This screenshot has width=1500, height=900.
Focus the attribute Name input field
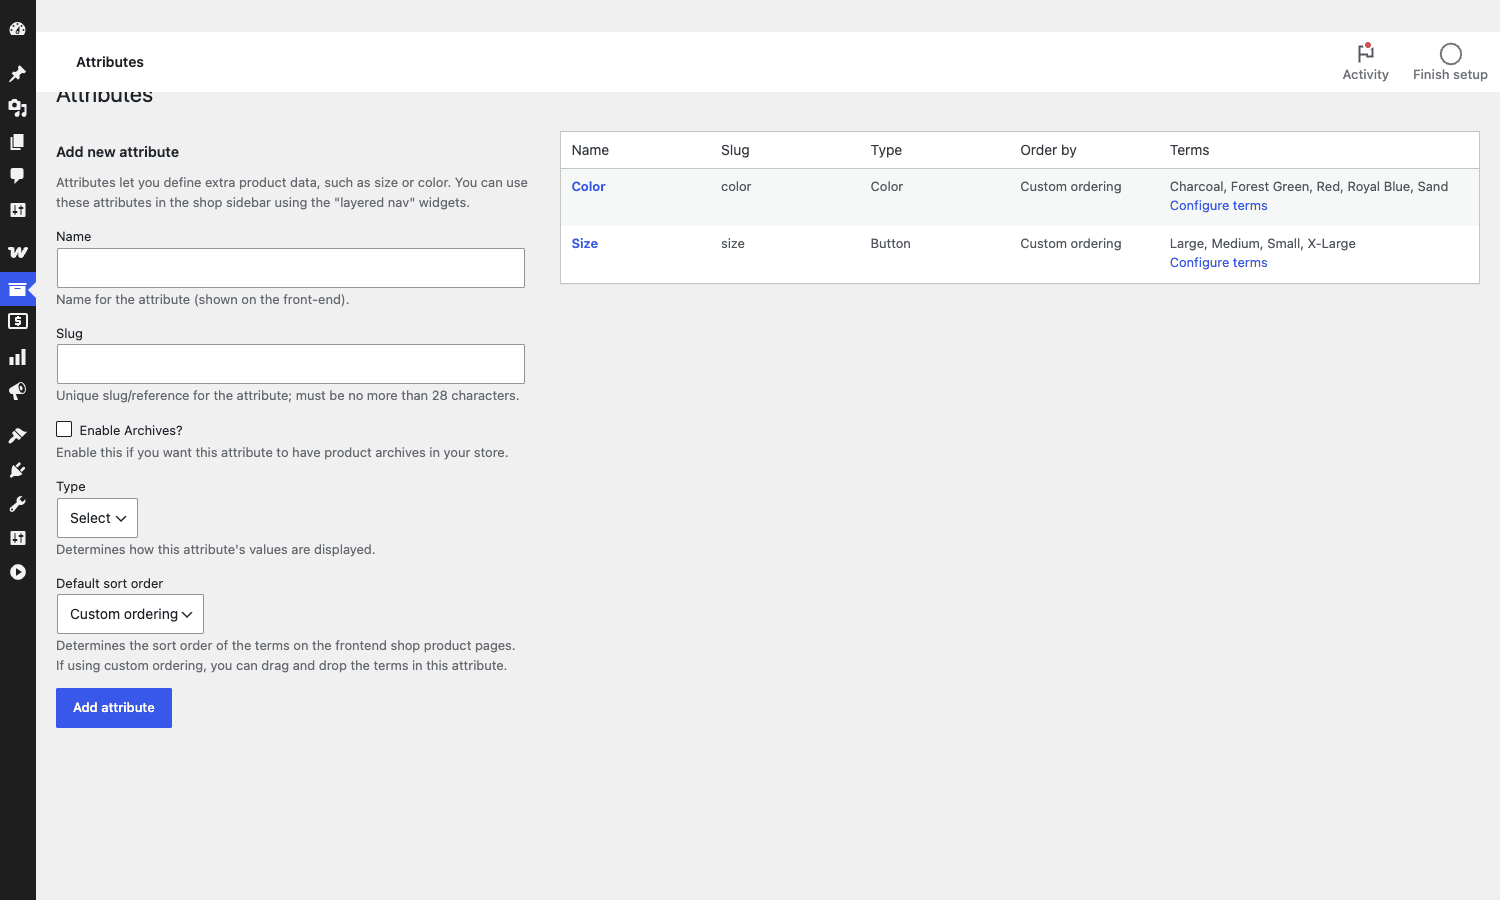click(x=291, y=268)
